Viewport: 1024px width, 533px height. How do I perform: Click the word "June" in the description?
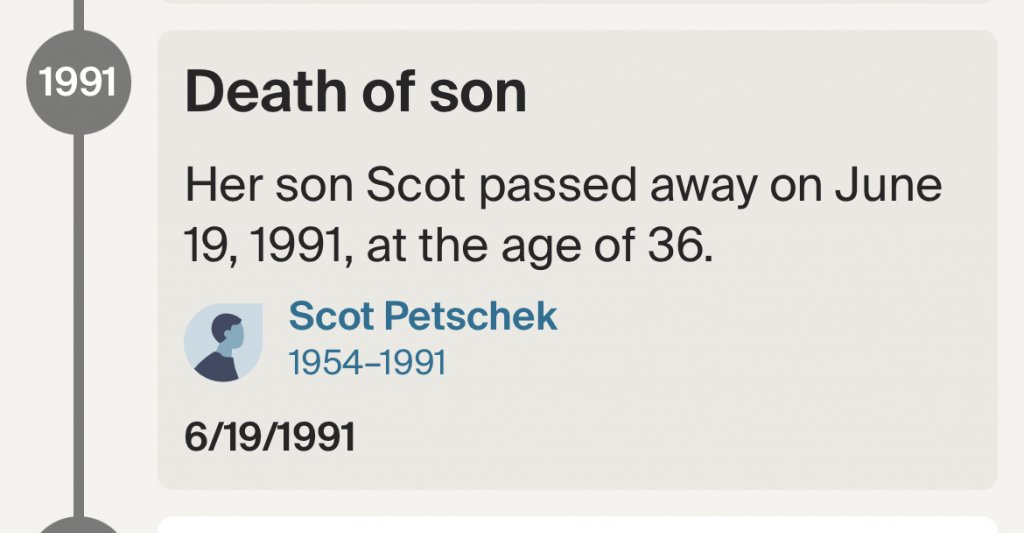coord(888,186)
